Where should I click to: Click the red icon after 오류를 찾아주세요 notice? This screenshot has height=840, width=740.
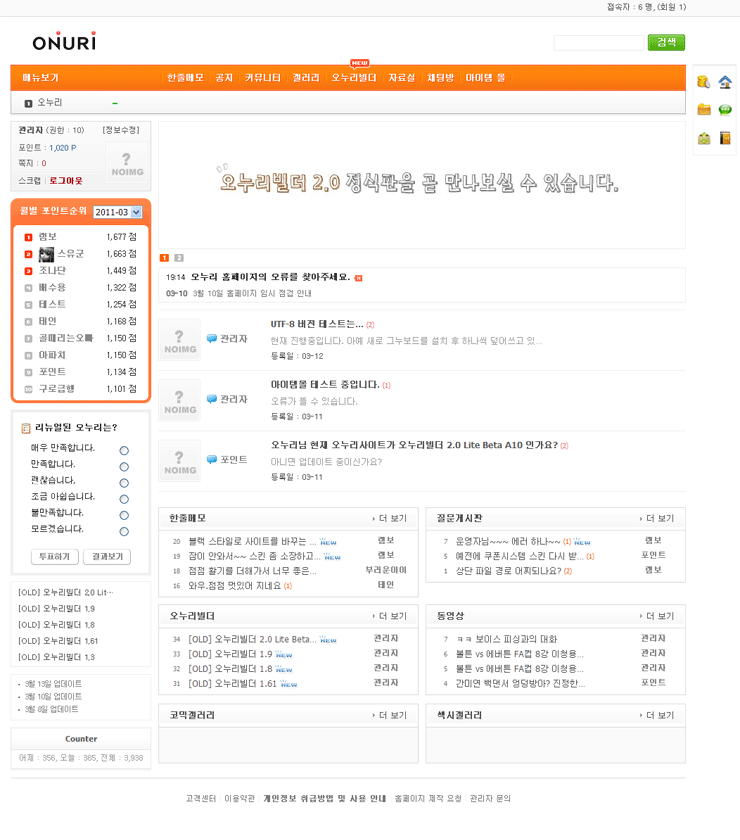(x=358, y=278)
